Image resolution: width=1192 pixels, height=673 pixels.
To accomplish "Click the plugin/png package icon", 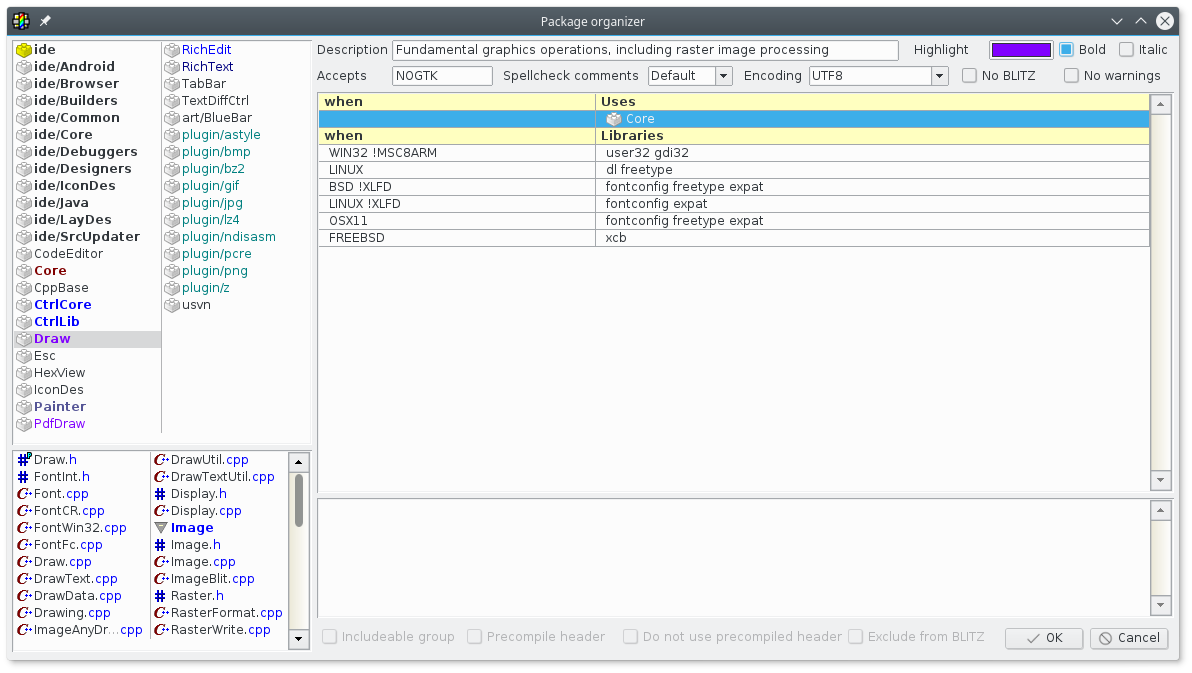I will tap(172, 271).
